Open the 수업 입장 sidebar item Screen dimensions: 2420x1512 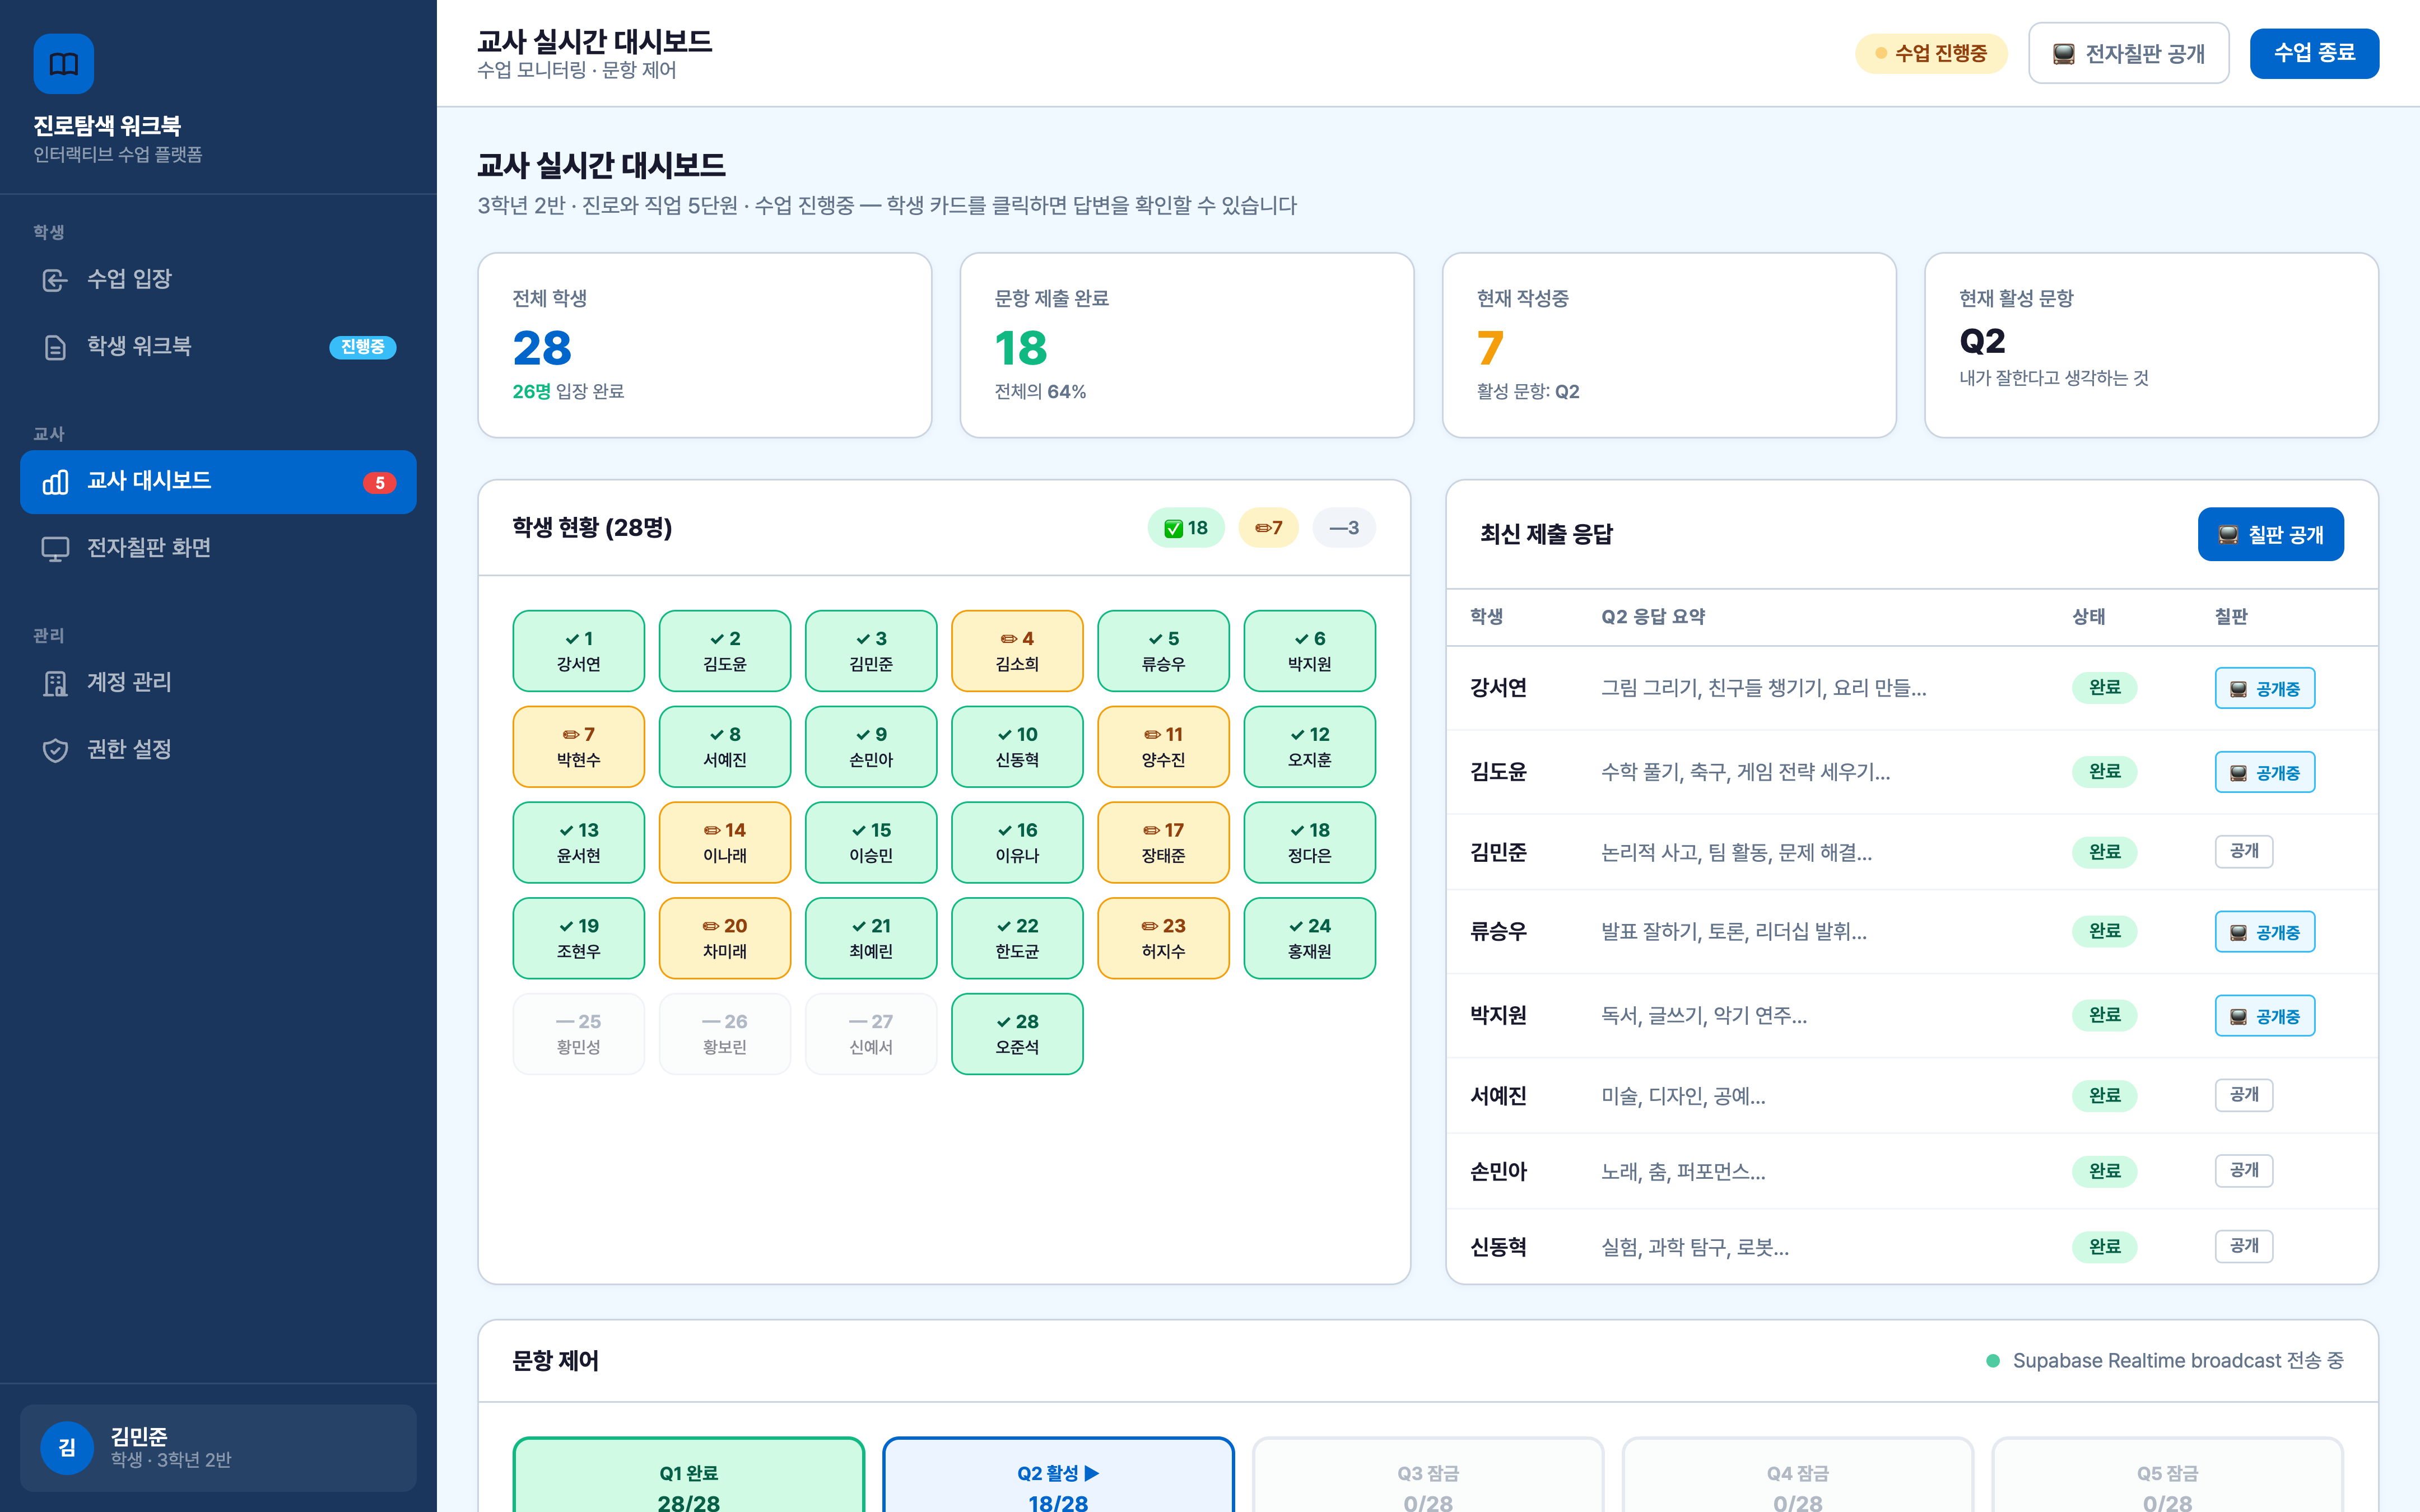coord(218,280)
